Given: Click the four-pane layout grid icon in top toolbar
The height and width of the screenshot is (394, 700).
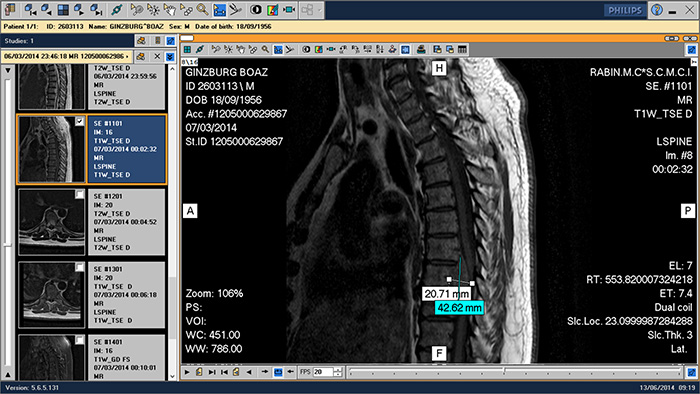Looking at the screenshot, I should pos(63,9).
